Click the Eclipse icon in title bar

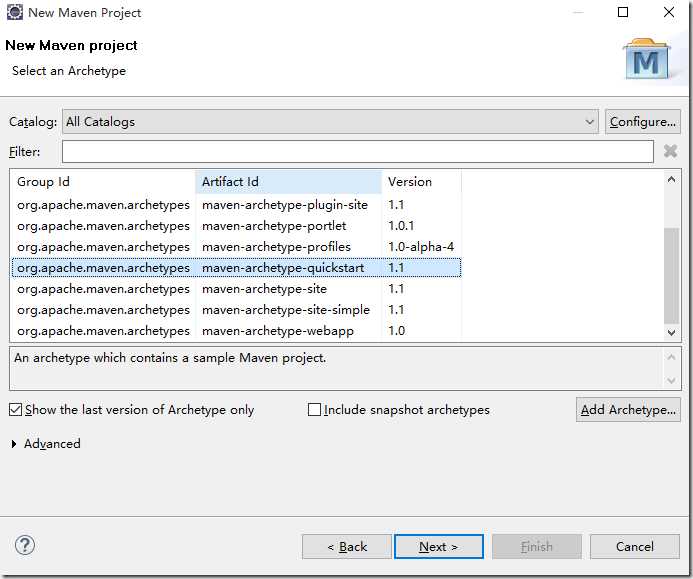coord(14,13)
